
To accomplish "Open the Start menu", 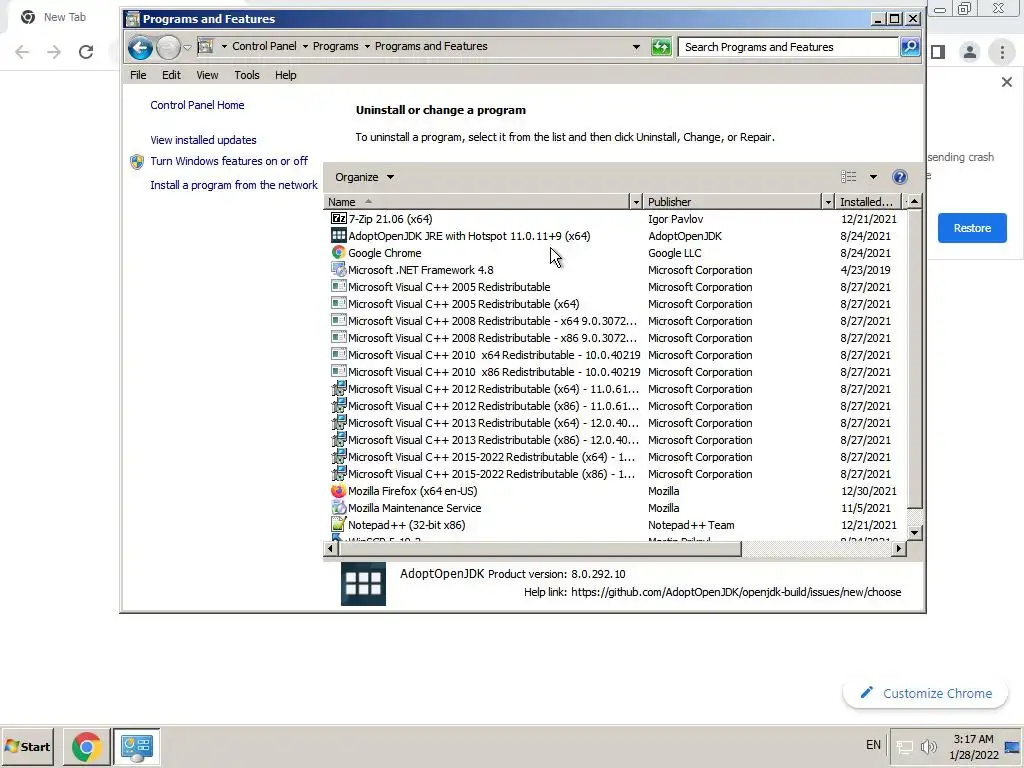I will [27, 746].
